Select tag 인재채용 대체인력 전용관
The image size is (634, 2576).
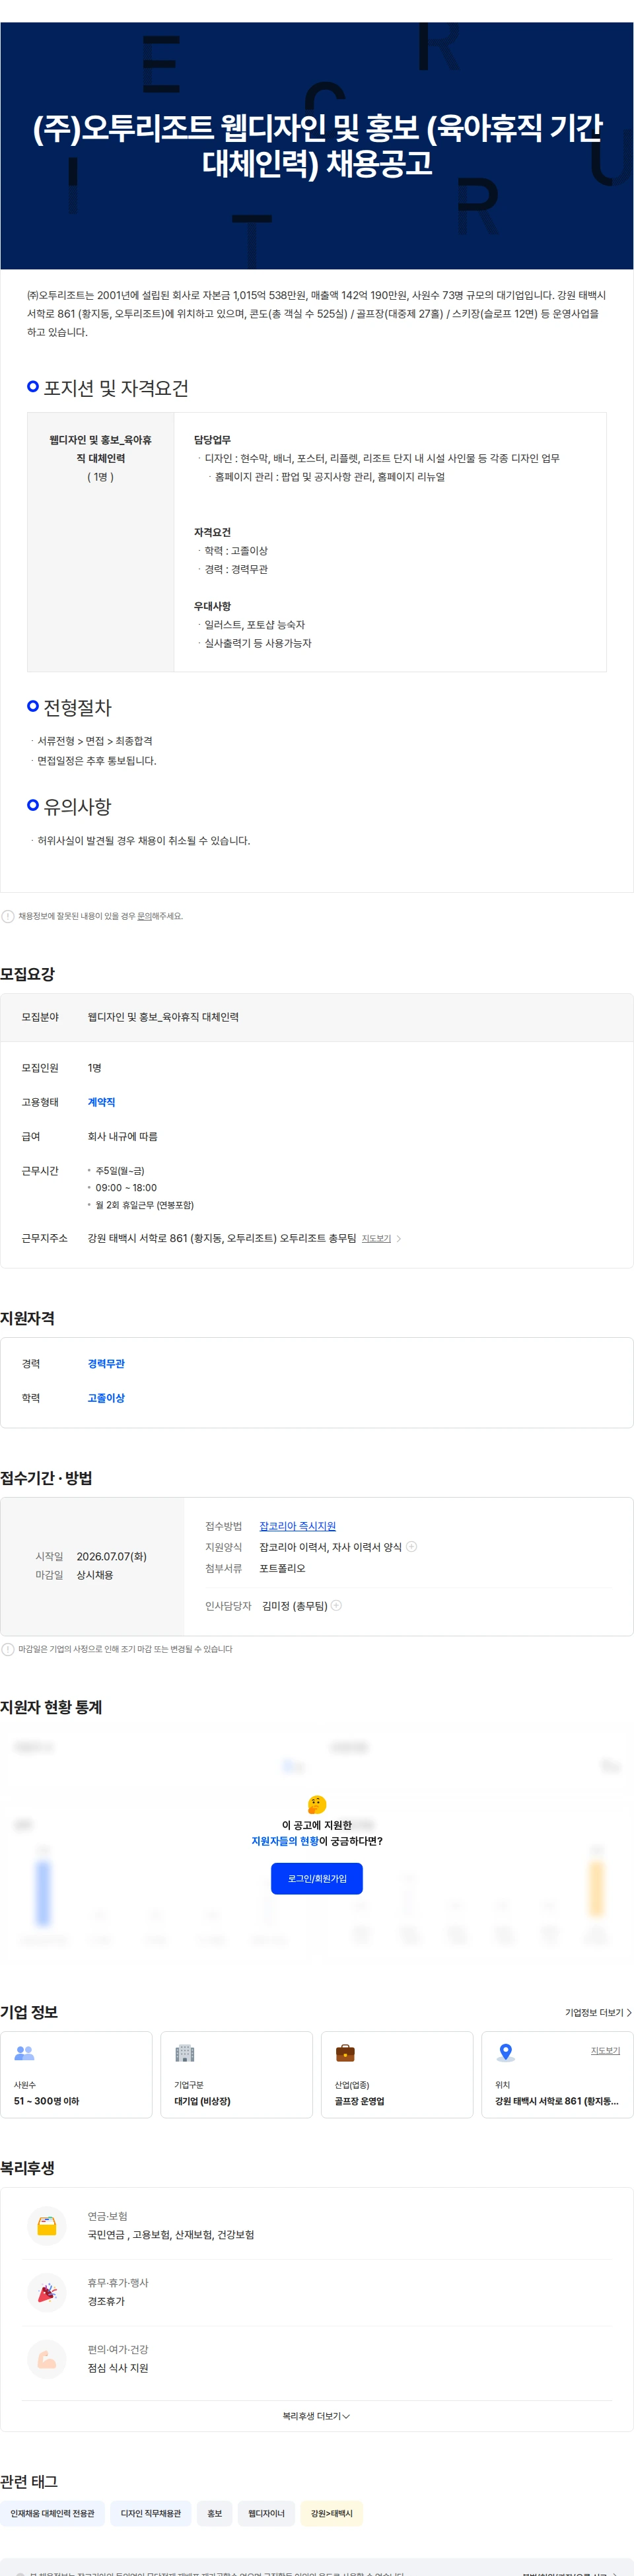click(x=52, y=2513)
